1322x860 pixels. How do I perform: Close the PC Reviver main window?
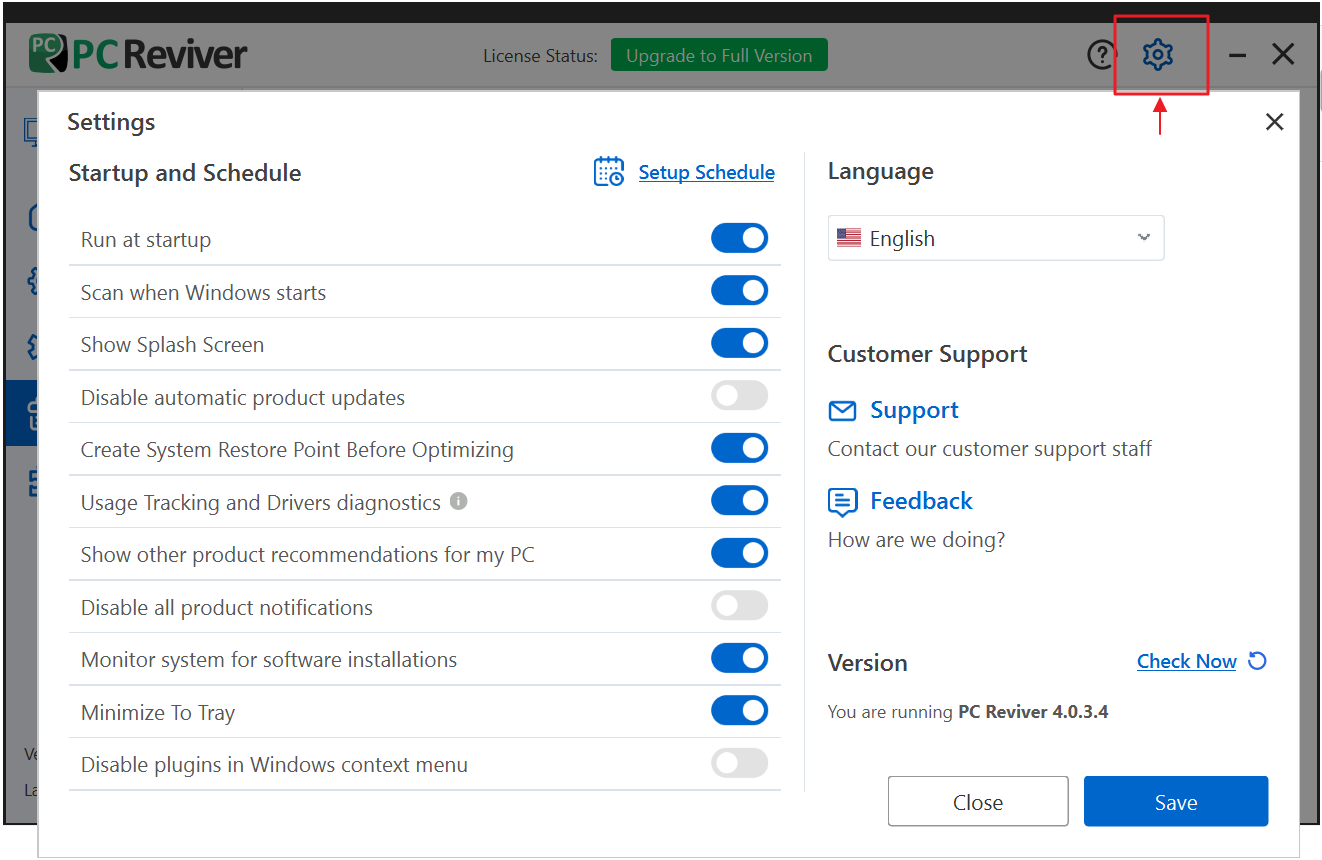pos(1283,54)
